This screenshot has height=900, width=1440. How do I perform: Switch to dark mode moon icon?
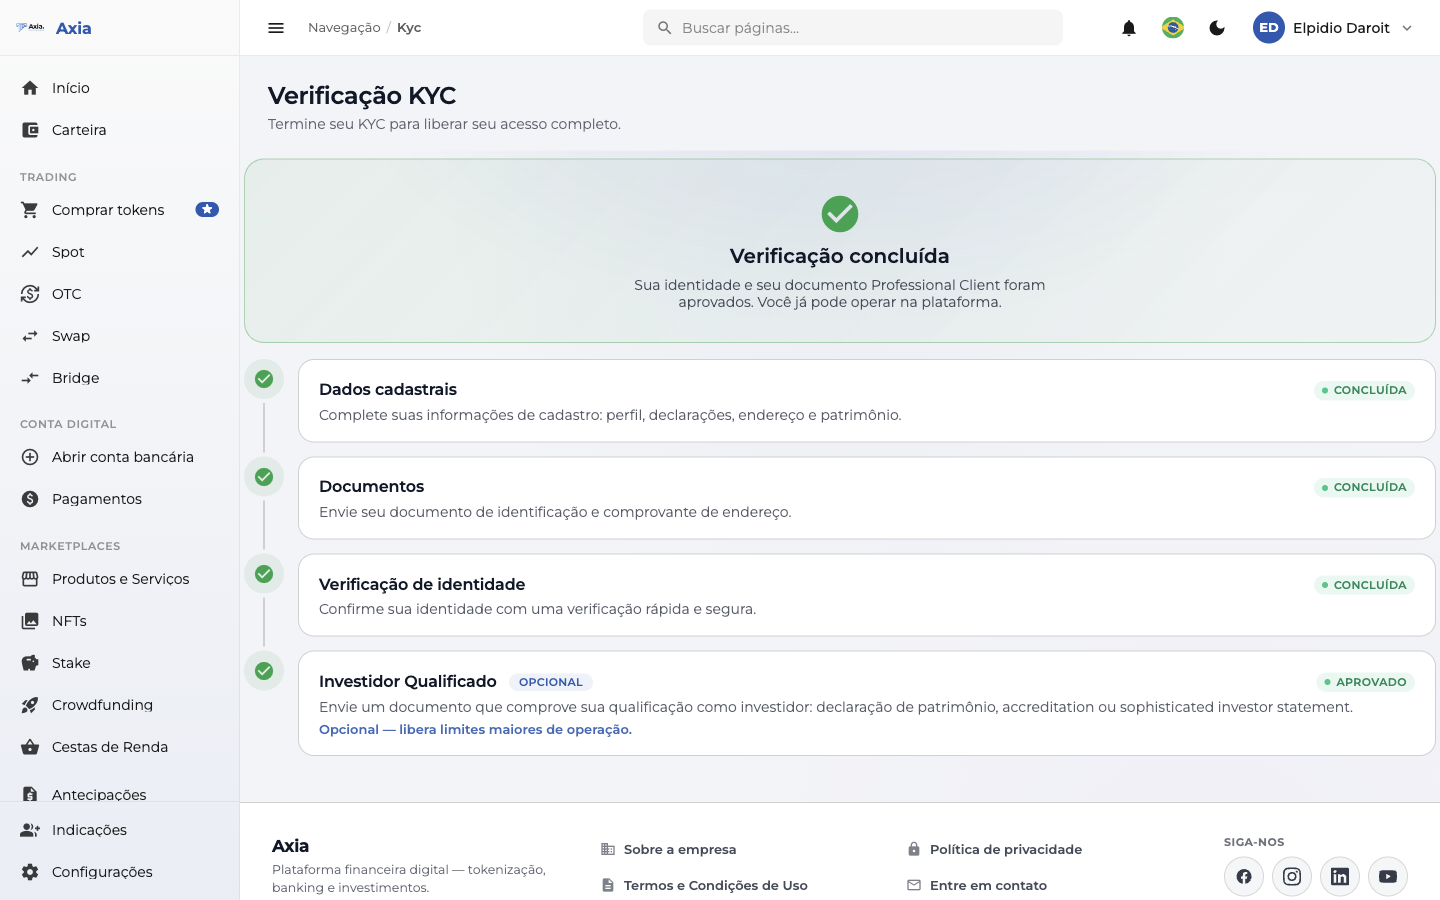pyautogui.click(x=1217, y=28)
